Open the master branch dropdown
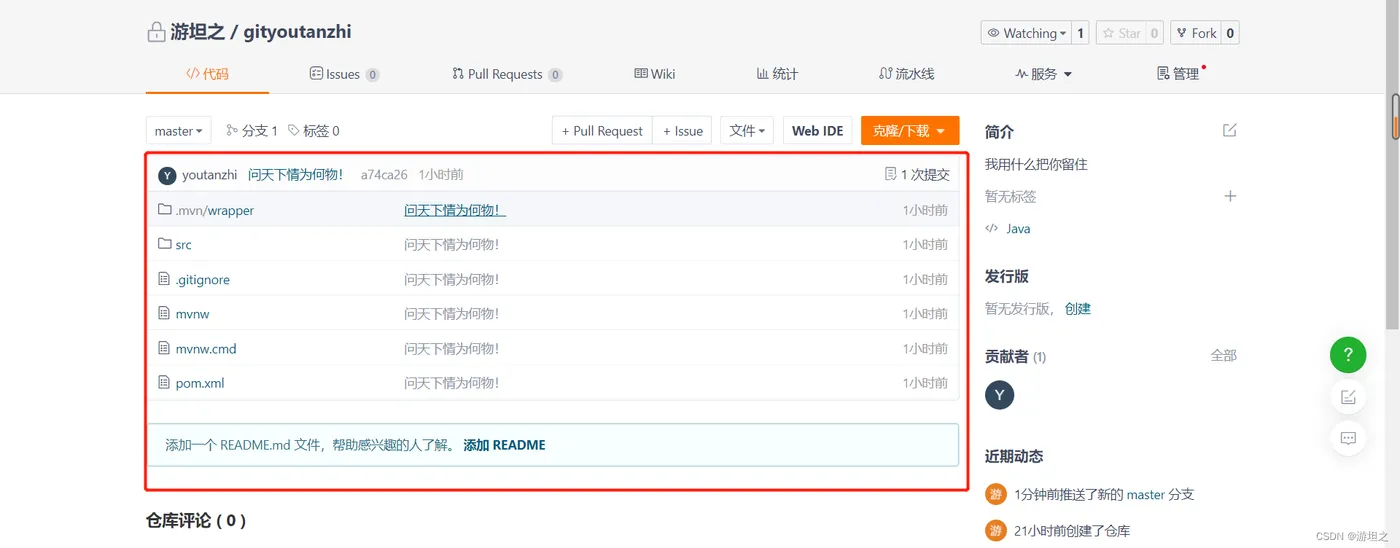 [179, 131]
